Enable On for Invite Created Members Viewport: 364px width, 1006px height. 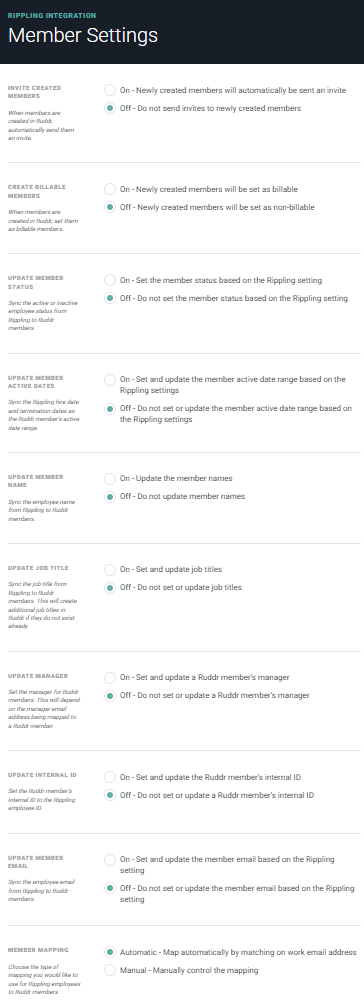click(110, 90)
